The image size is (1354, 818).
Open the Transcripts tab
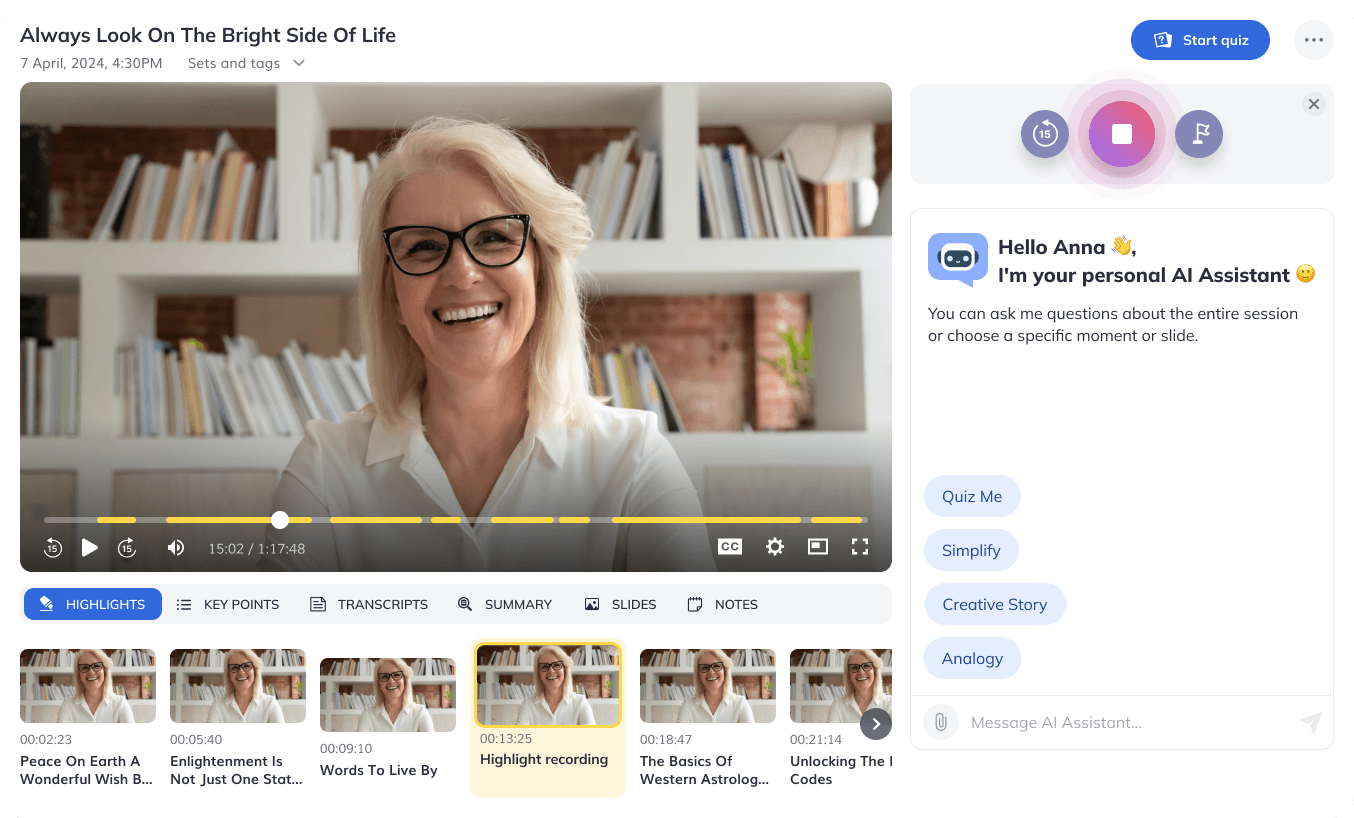[369, 604]
